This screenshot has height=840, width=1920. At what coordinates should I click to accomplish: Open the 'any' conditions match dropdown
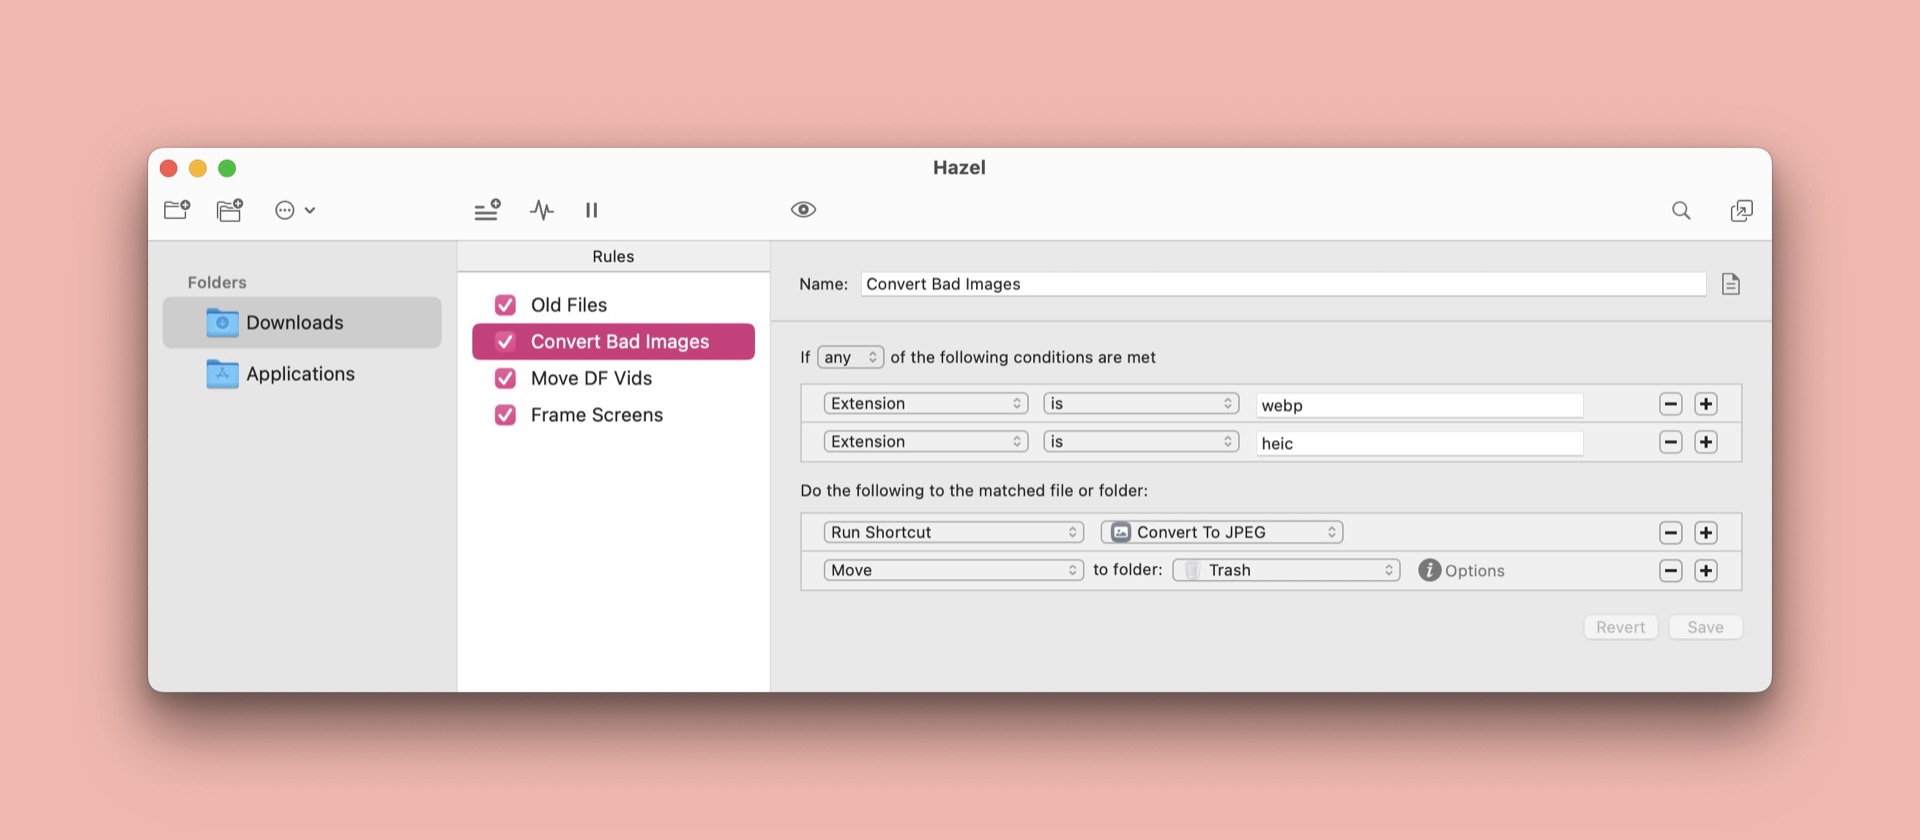coord(850,357)
